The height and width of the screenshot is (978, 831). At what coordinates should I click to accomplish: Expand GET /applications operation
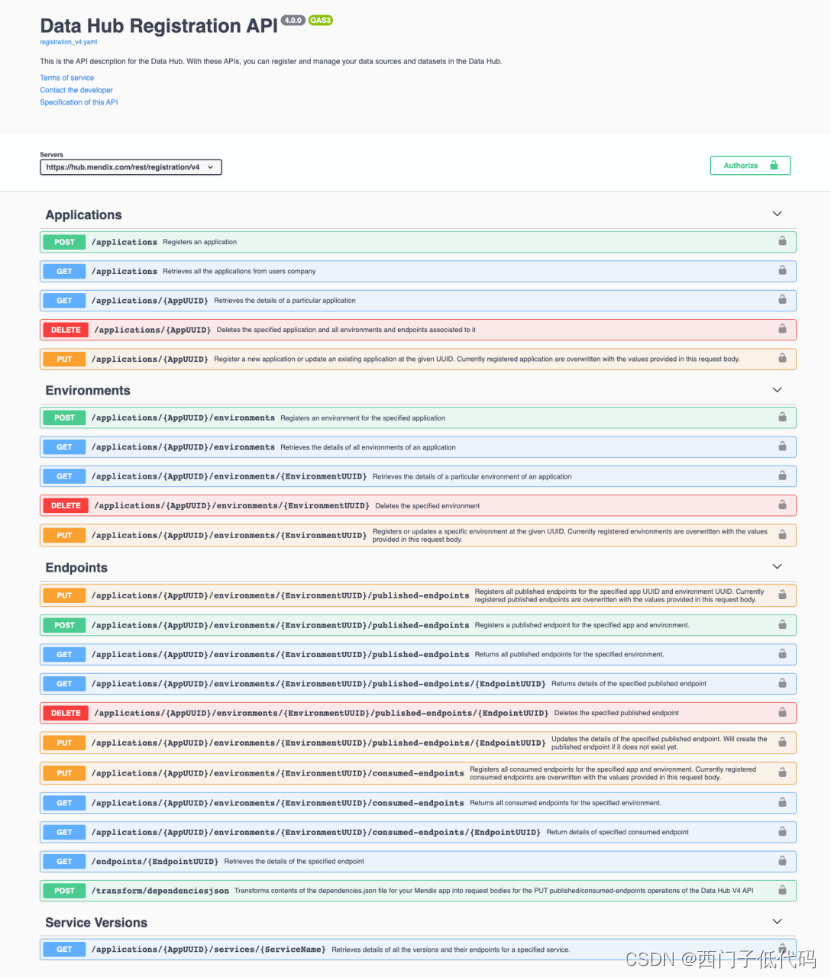pos(418,271)
